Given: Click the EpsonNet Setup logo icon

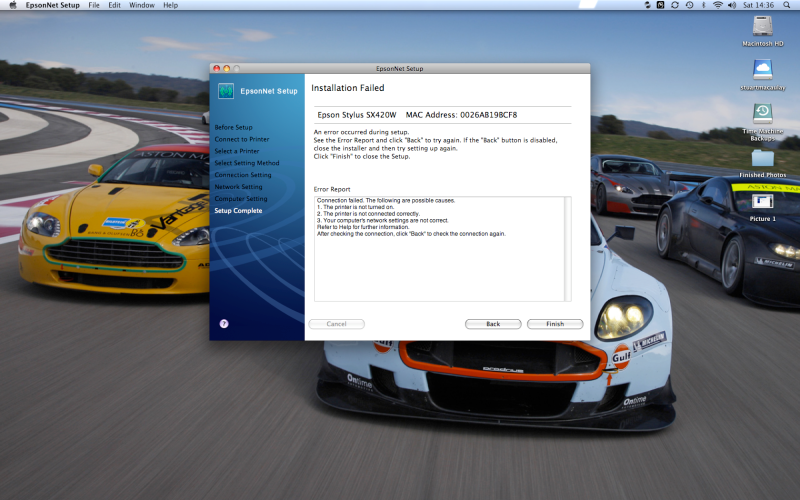Looking at the screenshot, I should (226, 91).
